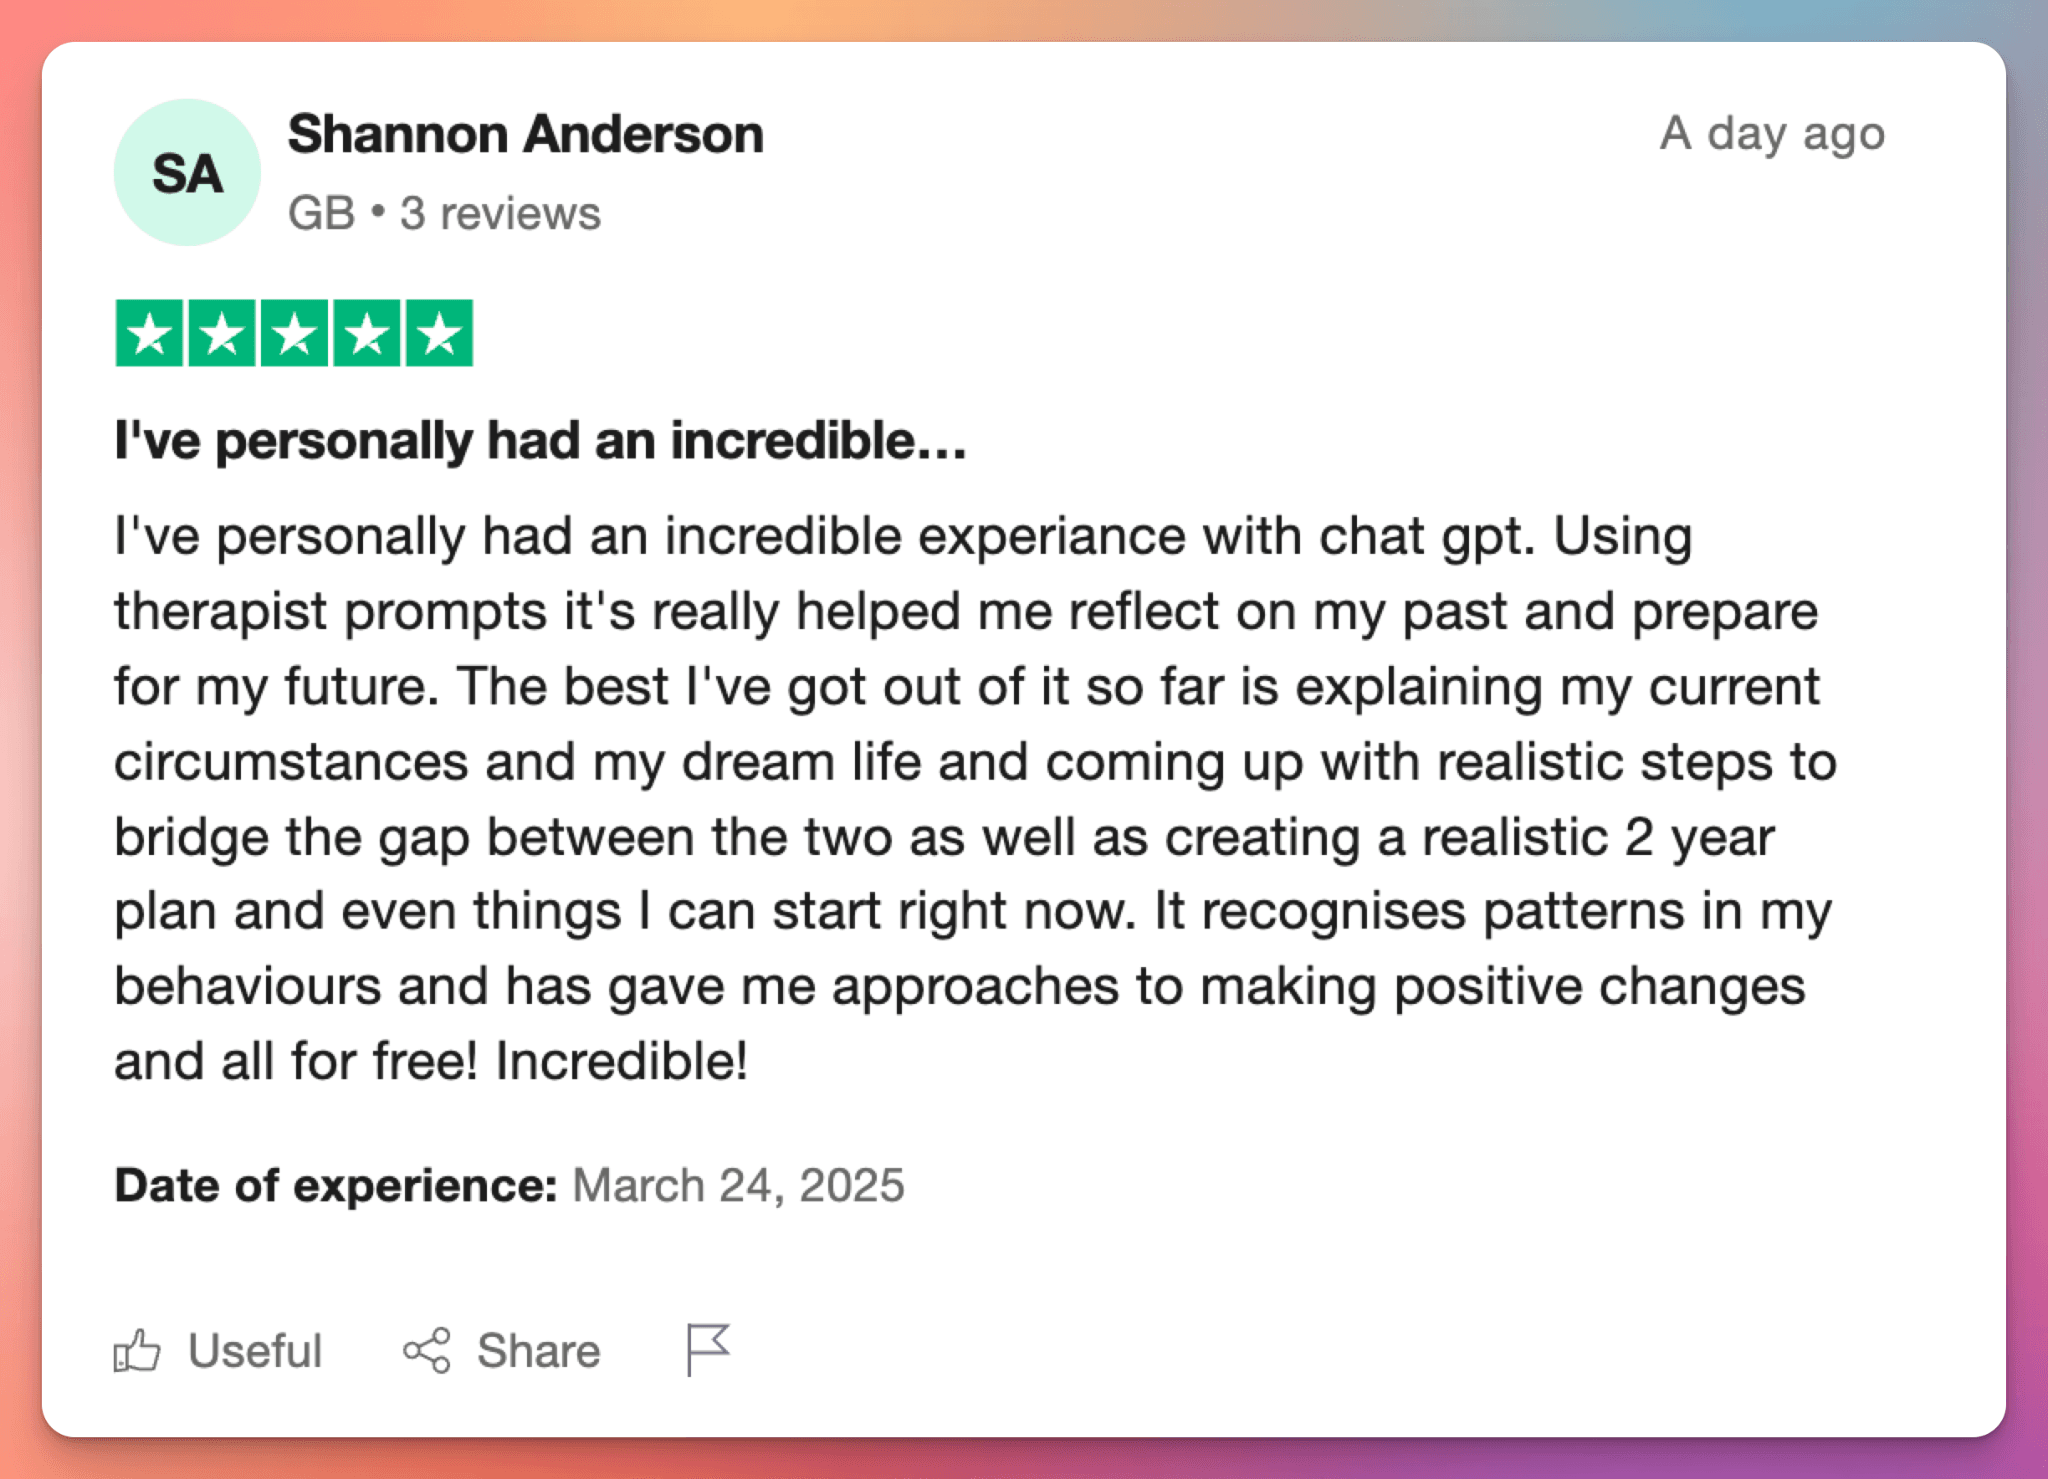Image resolution: width=2048 pixels, height=1479 pixels.
Task: Click the A day ago timestamp
Action: point(1771,133)
